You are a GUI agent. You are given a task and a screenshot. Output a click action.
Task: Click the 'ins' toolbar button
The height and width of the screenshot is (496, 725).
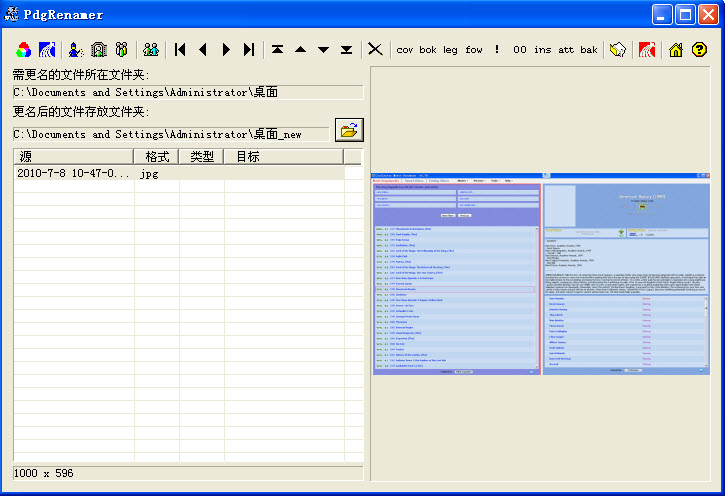click(543, 50)
